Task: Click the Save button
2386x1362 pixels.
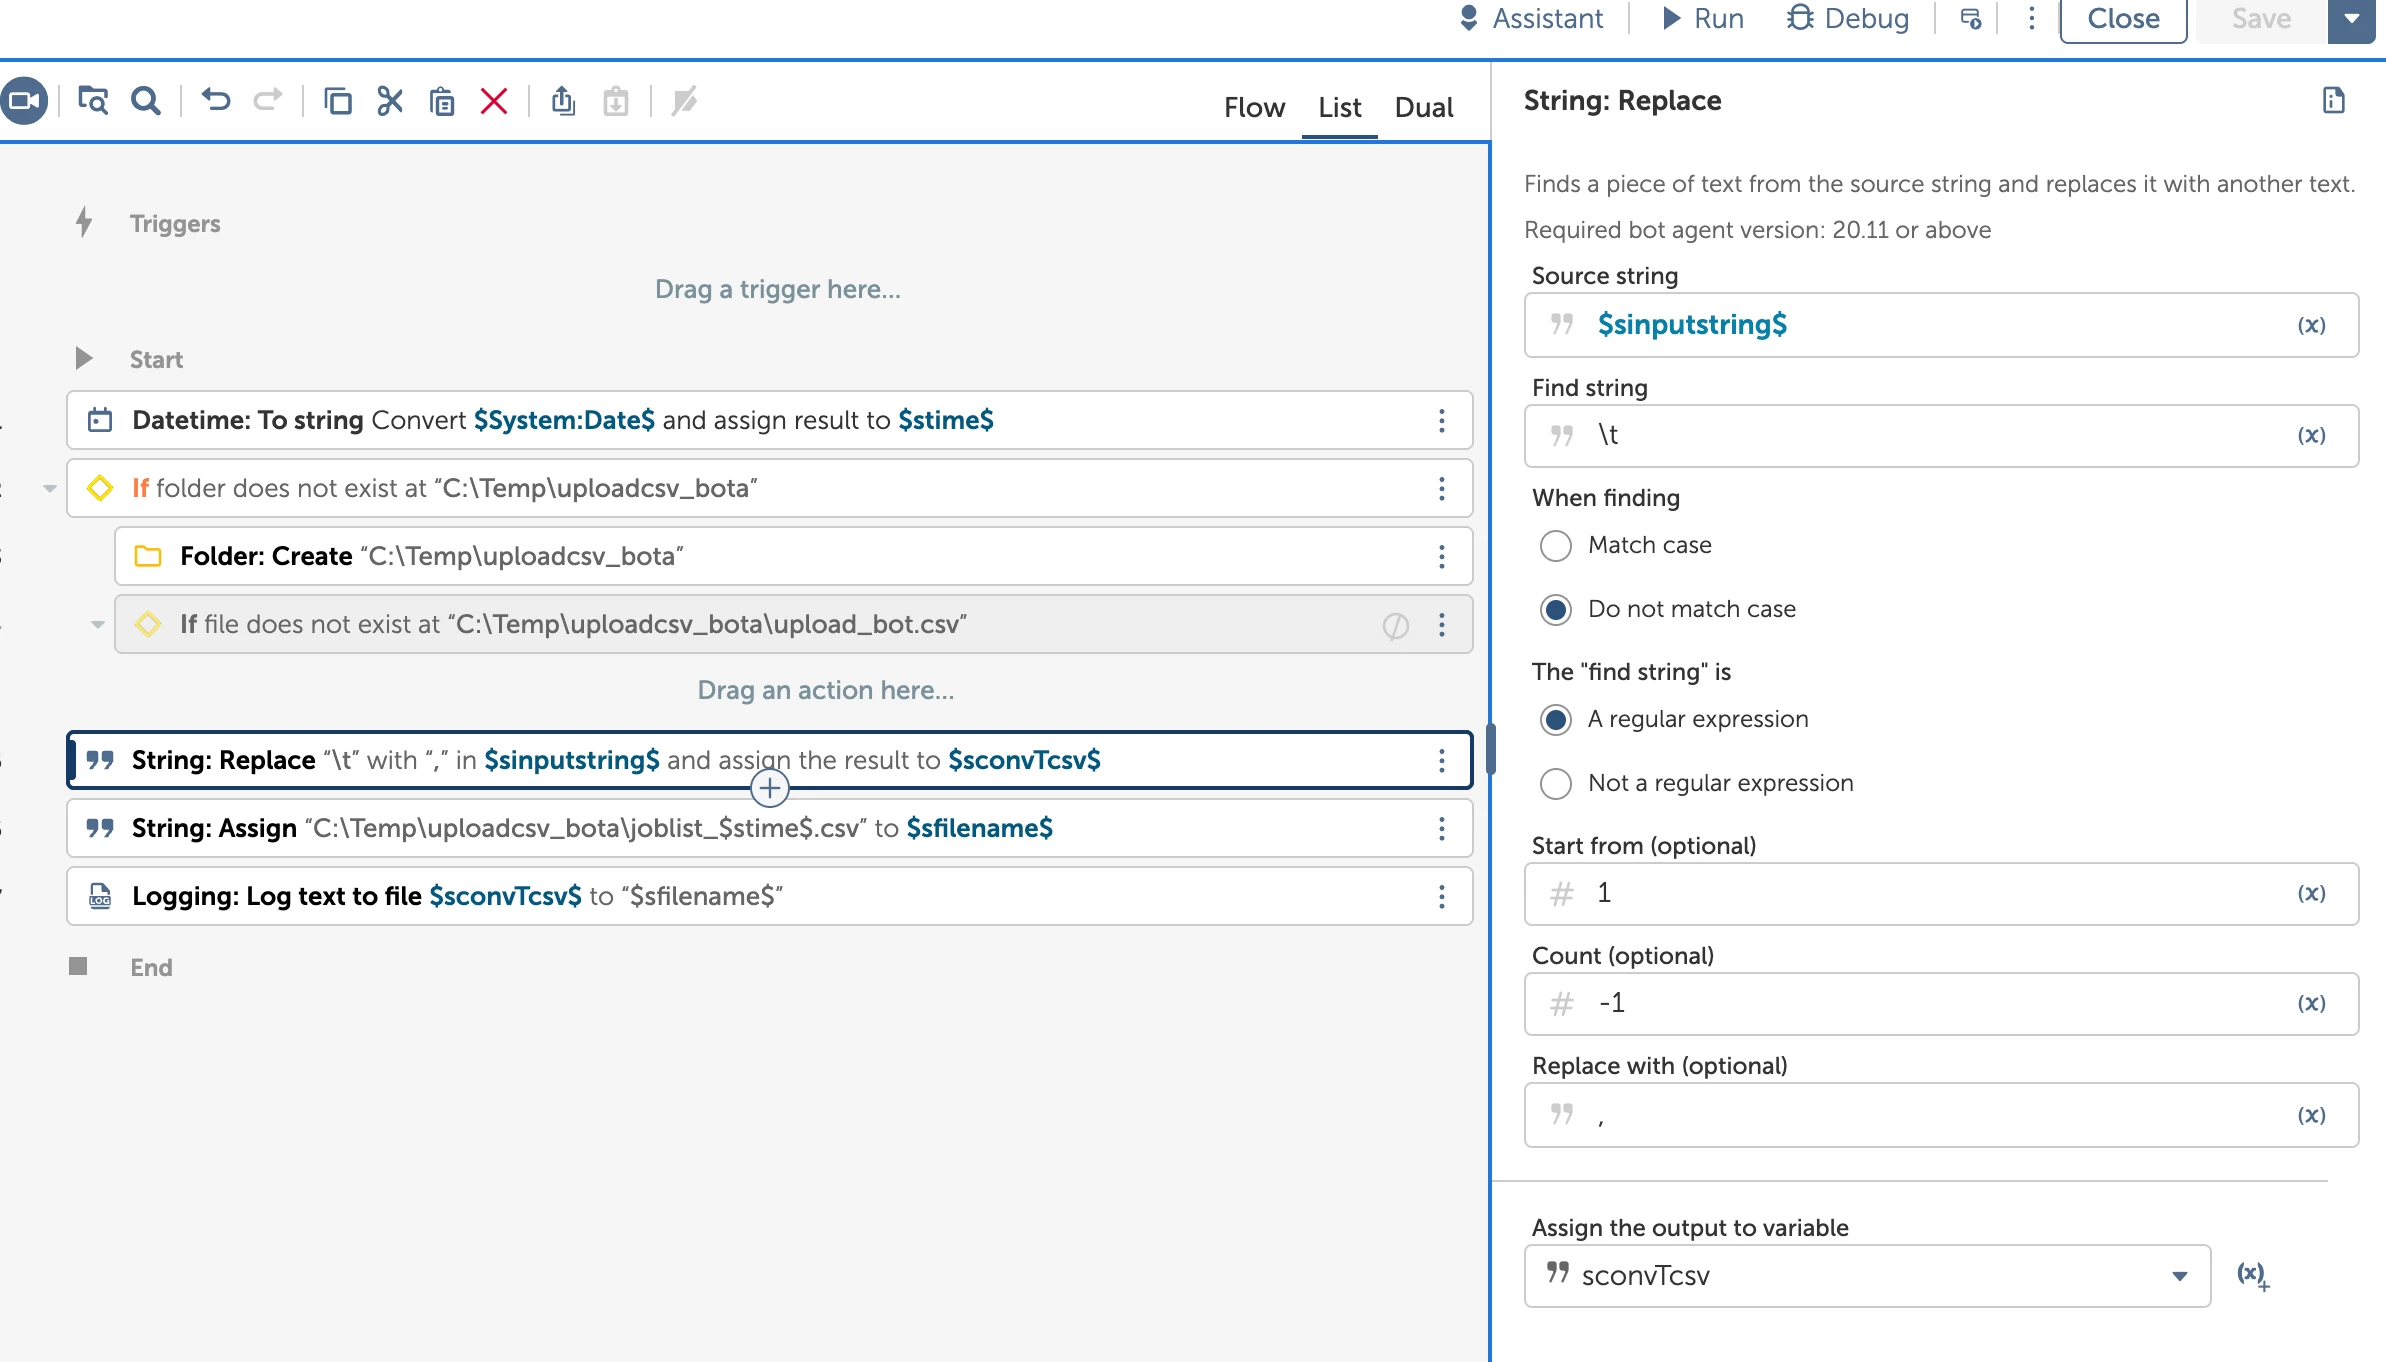Action: 2261,19
